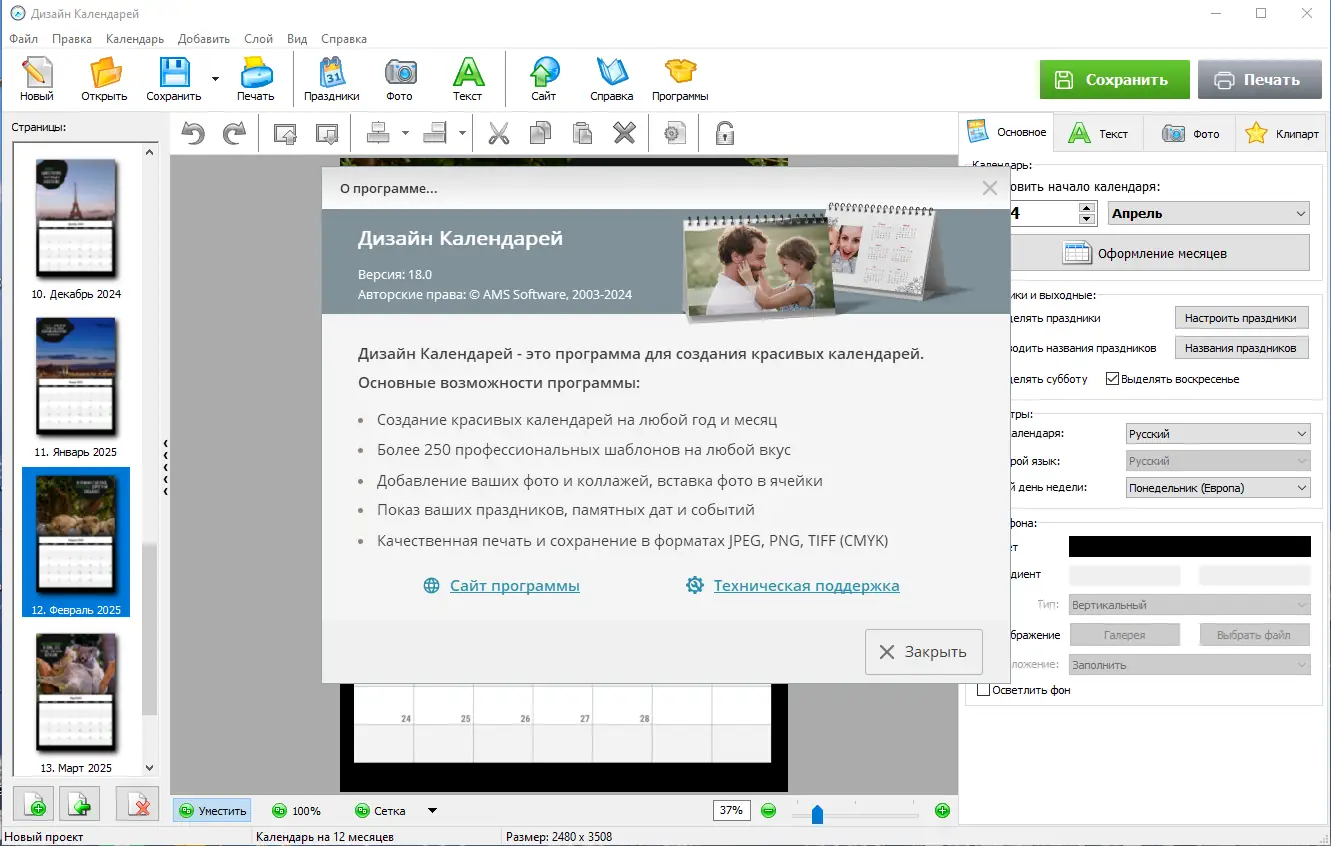Open the Понедельник (Европа) first weekday dropdown

coord(1218,488)
